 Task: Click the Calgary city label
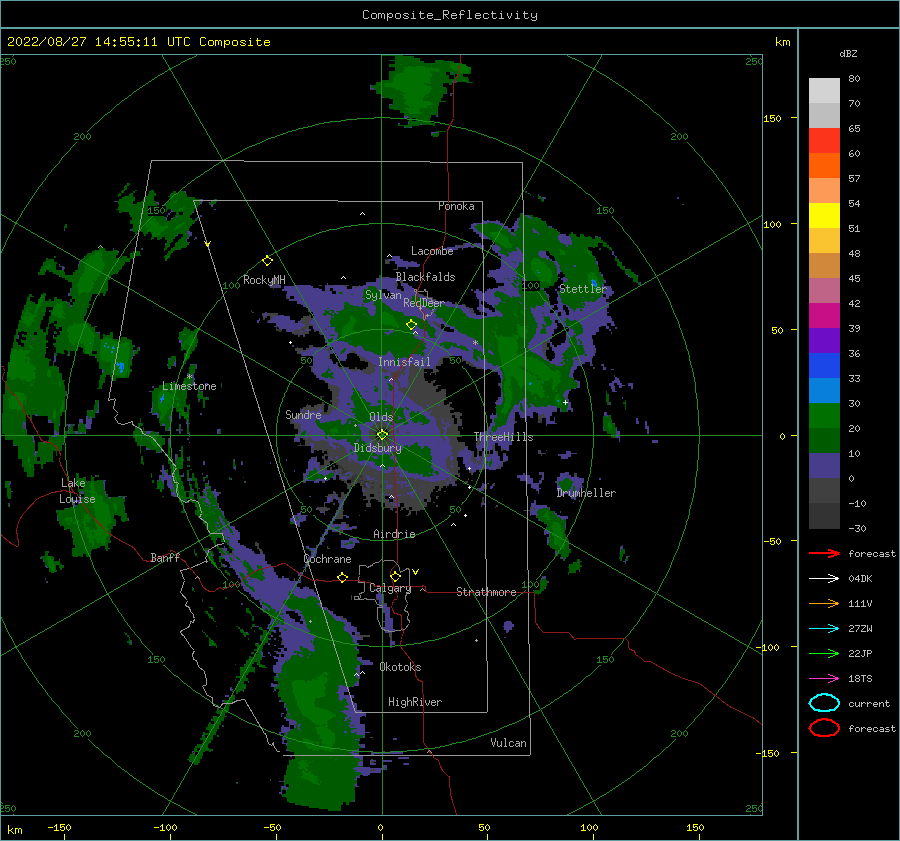click(x=390, y=588)
